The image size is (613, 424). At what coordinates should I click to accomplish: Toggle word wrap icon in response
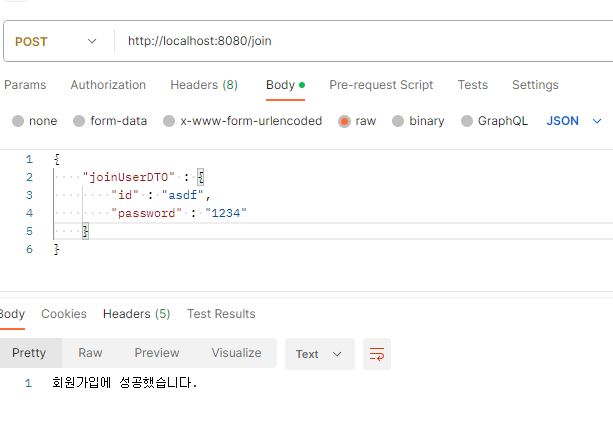tap(376, 354)
